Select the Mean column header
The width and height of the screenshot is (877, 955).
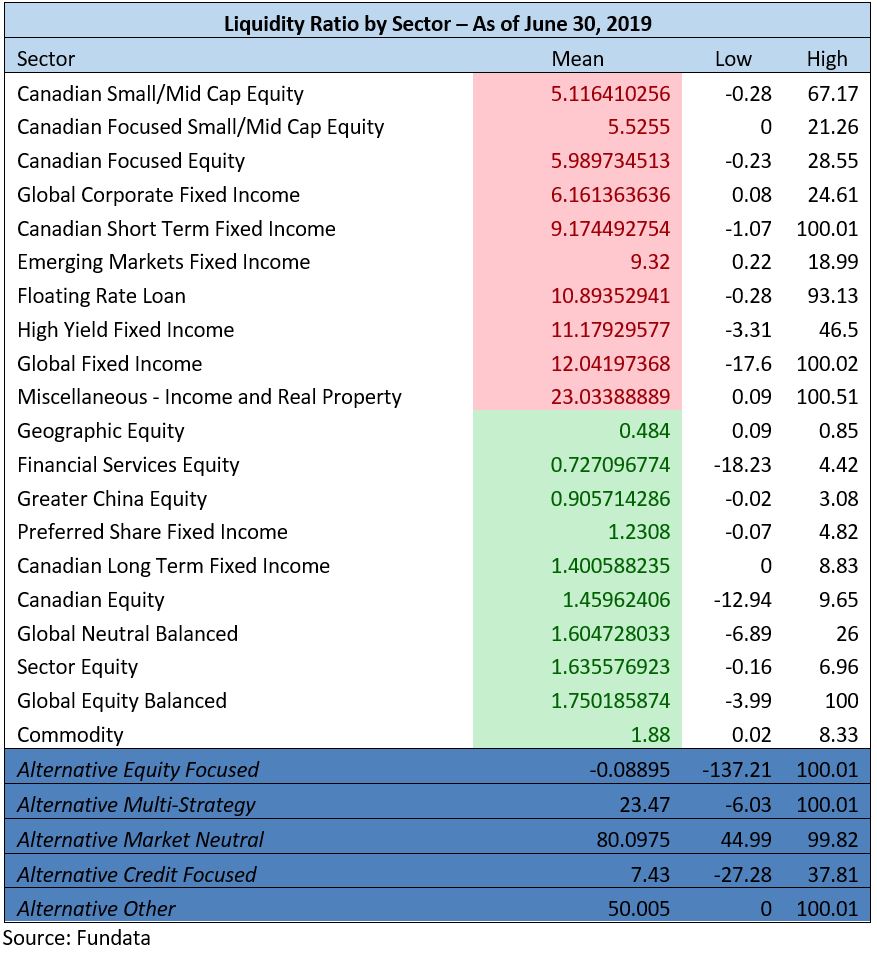(x=577, y=59)
